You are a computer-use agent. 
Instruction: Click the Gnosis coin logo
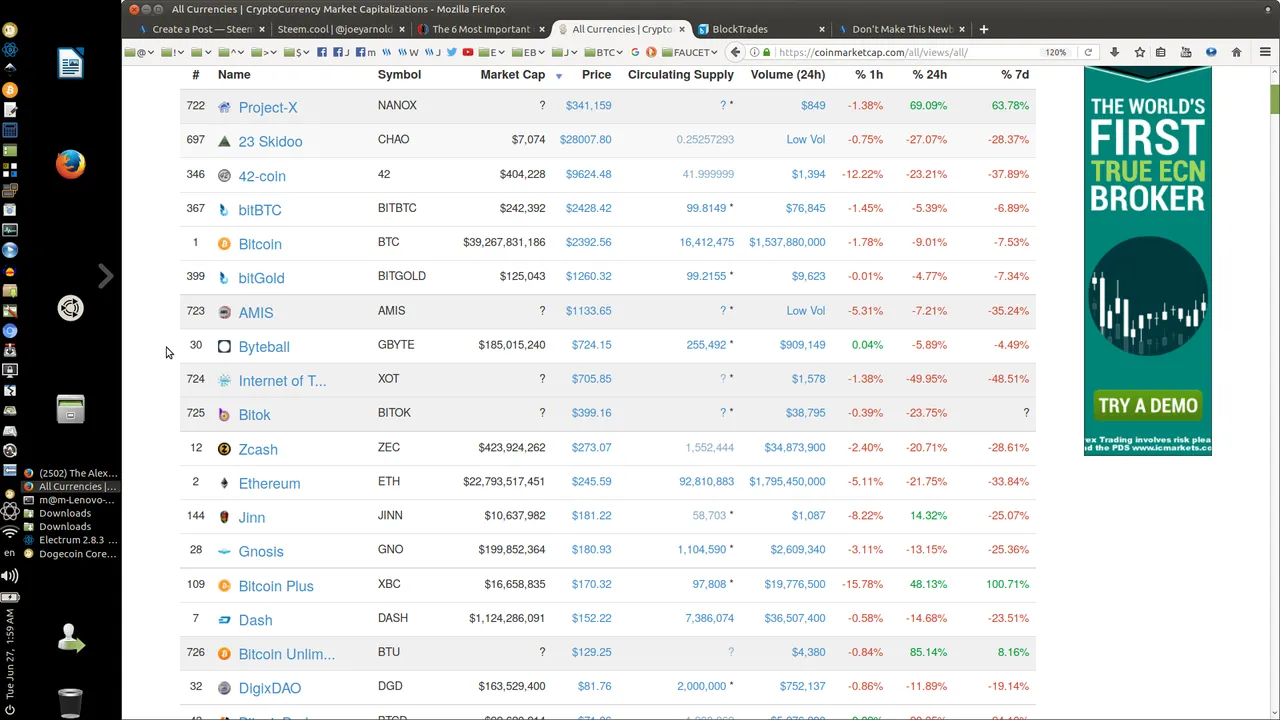pos(224,551)
